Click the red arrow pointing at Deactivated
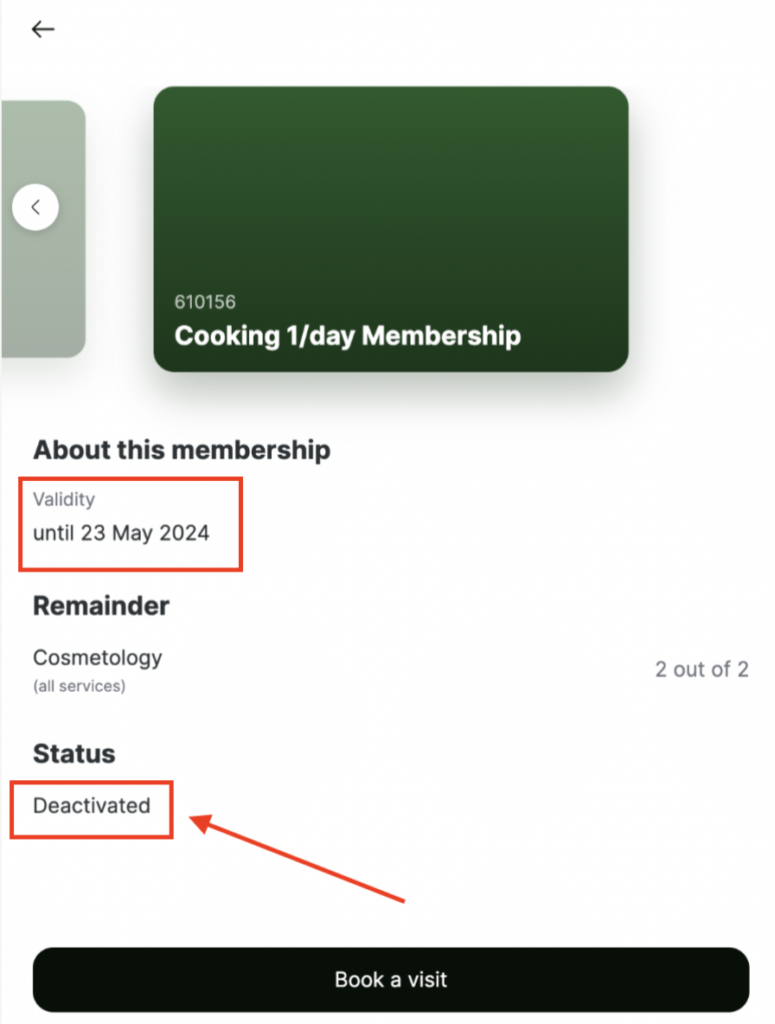The image size is (775, 1024). point(300,859)
